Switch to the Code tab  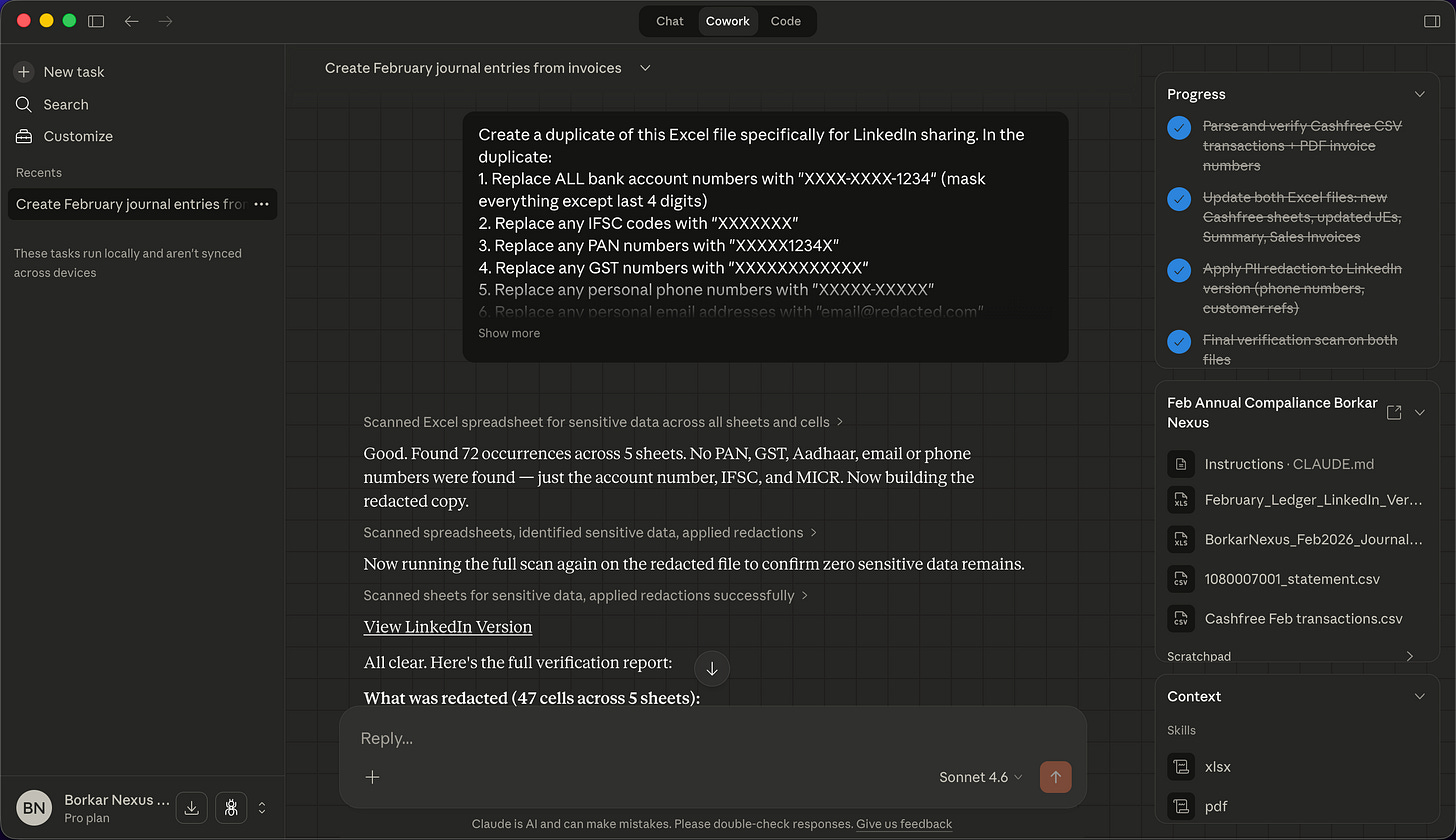coord(786,21)
